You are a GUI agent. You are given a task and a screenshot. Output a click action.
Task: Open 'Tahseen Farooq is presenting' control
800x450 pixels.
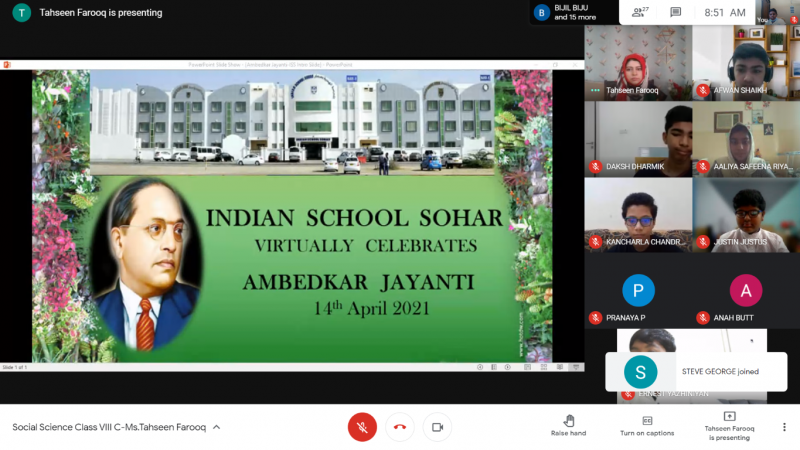[729, 426]
